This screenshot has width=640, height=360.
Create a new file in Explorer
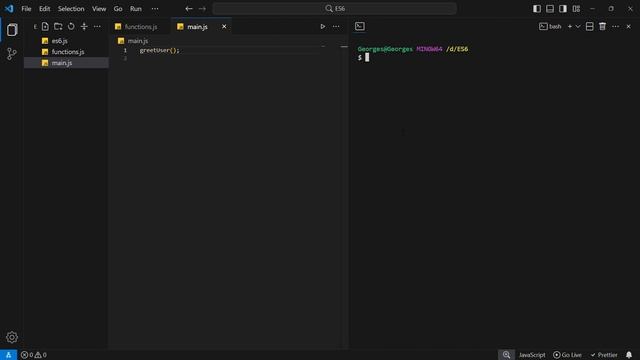(x=45, y=27)
